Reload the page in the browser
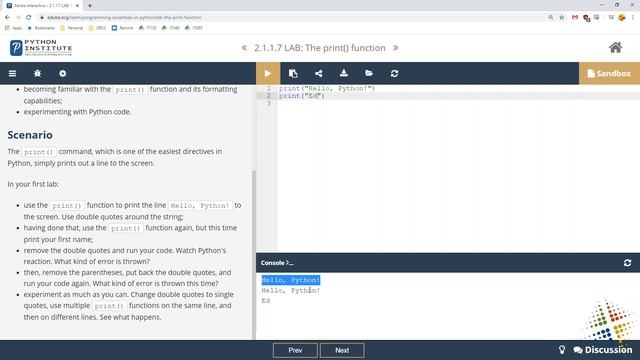The height and width of the screenshot is (360, 640). pyautogui.click(x=29, y=18)
